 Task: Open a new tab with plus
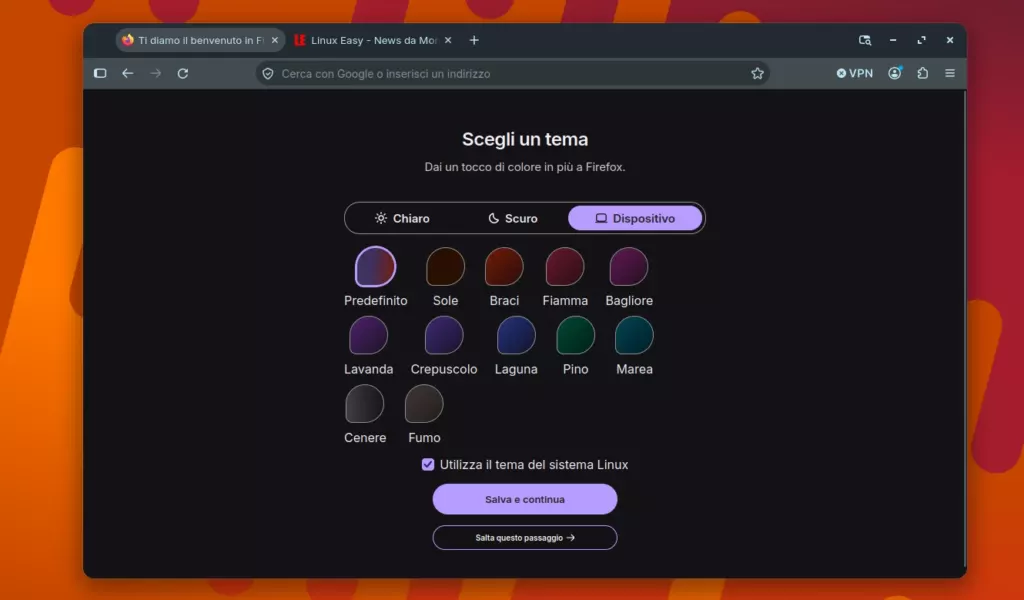point(474,40)
